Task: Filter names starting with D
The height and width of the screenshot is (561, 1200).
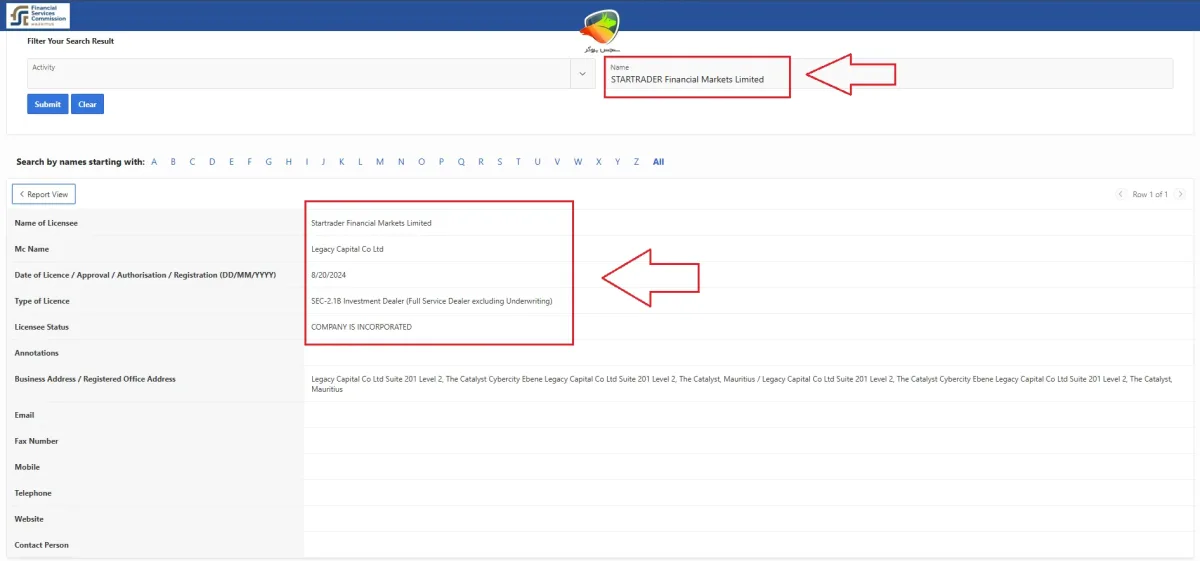Action: [x=212, y=162]
